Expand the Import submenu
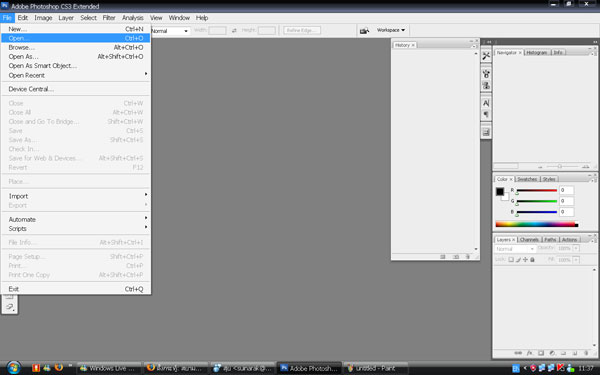 click(75, 196)
